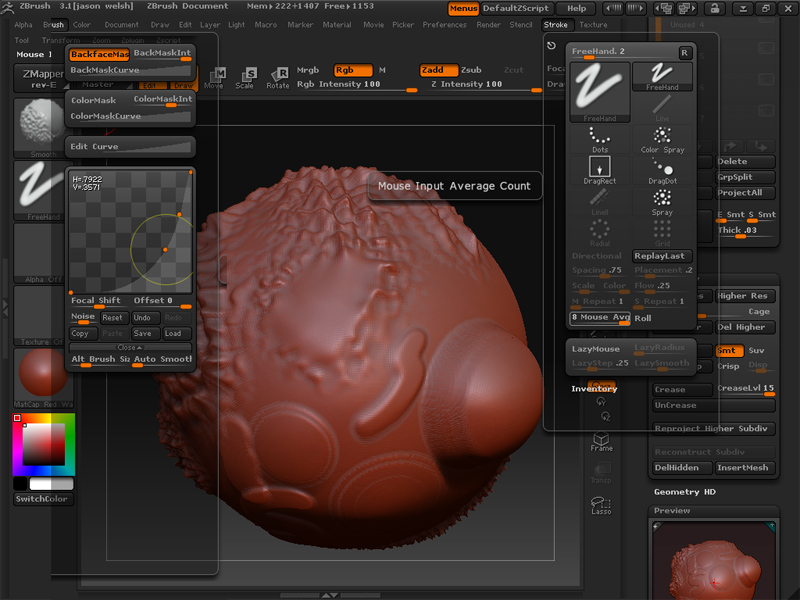Expand the Geometry HD section
The image size is (800, 600).
point(685,492)
